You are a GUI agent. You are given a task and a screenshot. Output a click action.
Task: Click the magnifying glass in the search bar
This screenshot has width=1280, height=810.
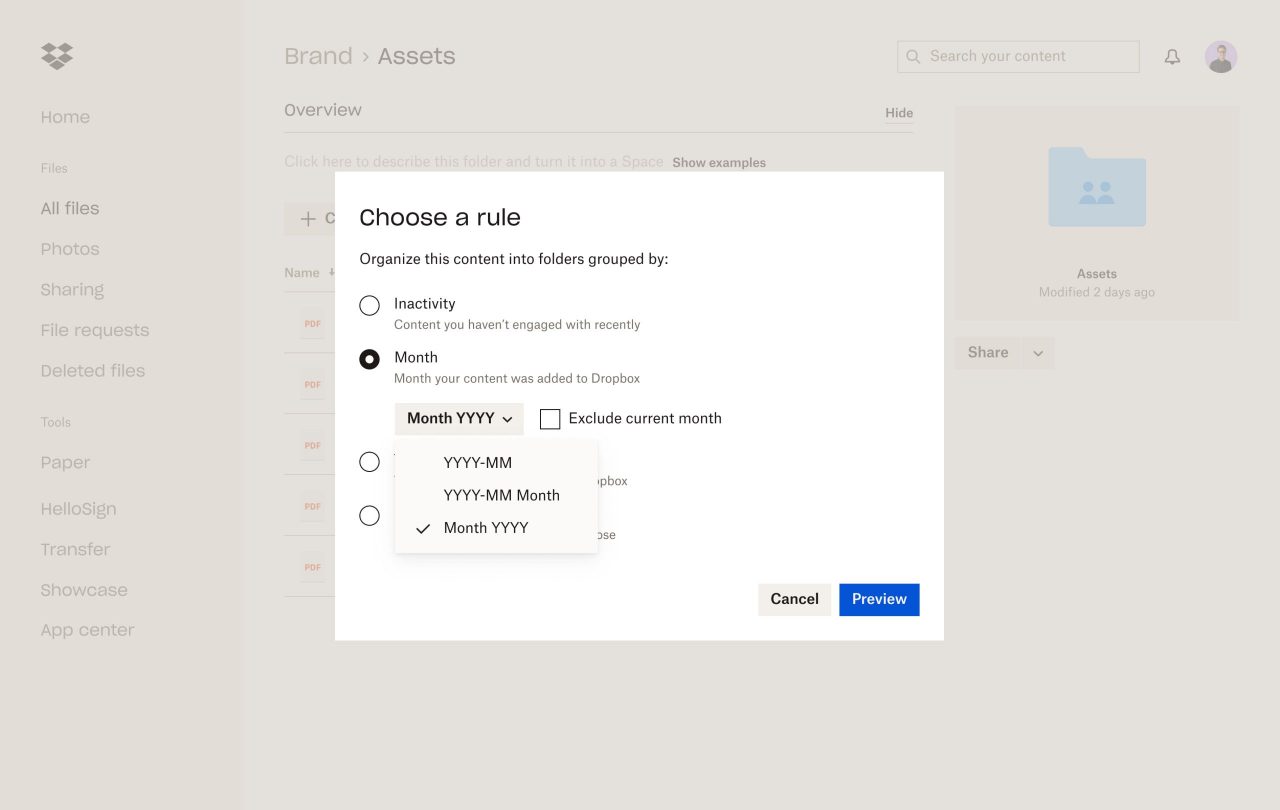click(913, 56)
